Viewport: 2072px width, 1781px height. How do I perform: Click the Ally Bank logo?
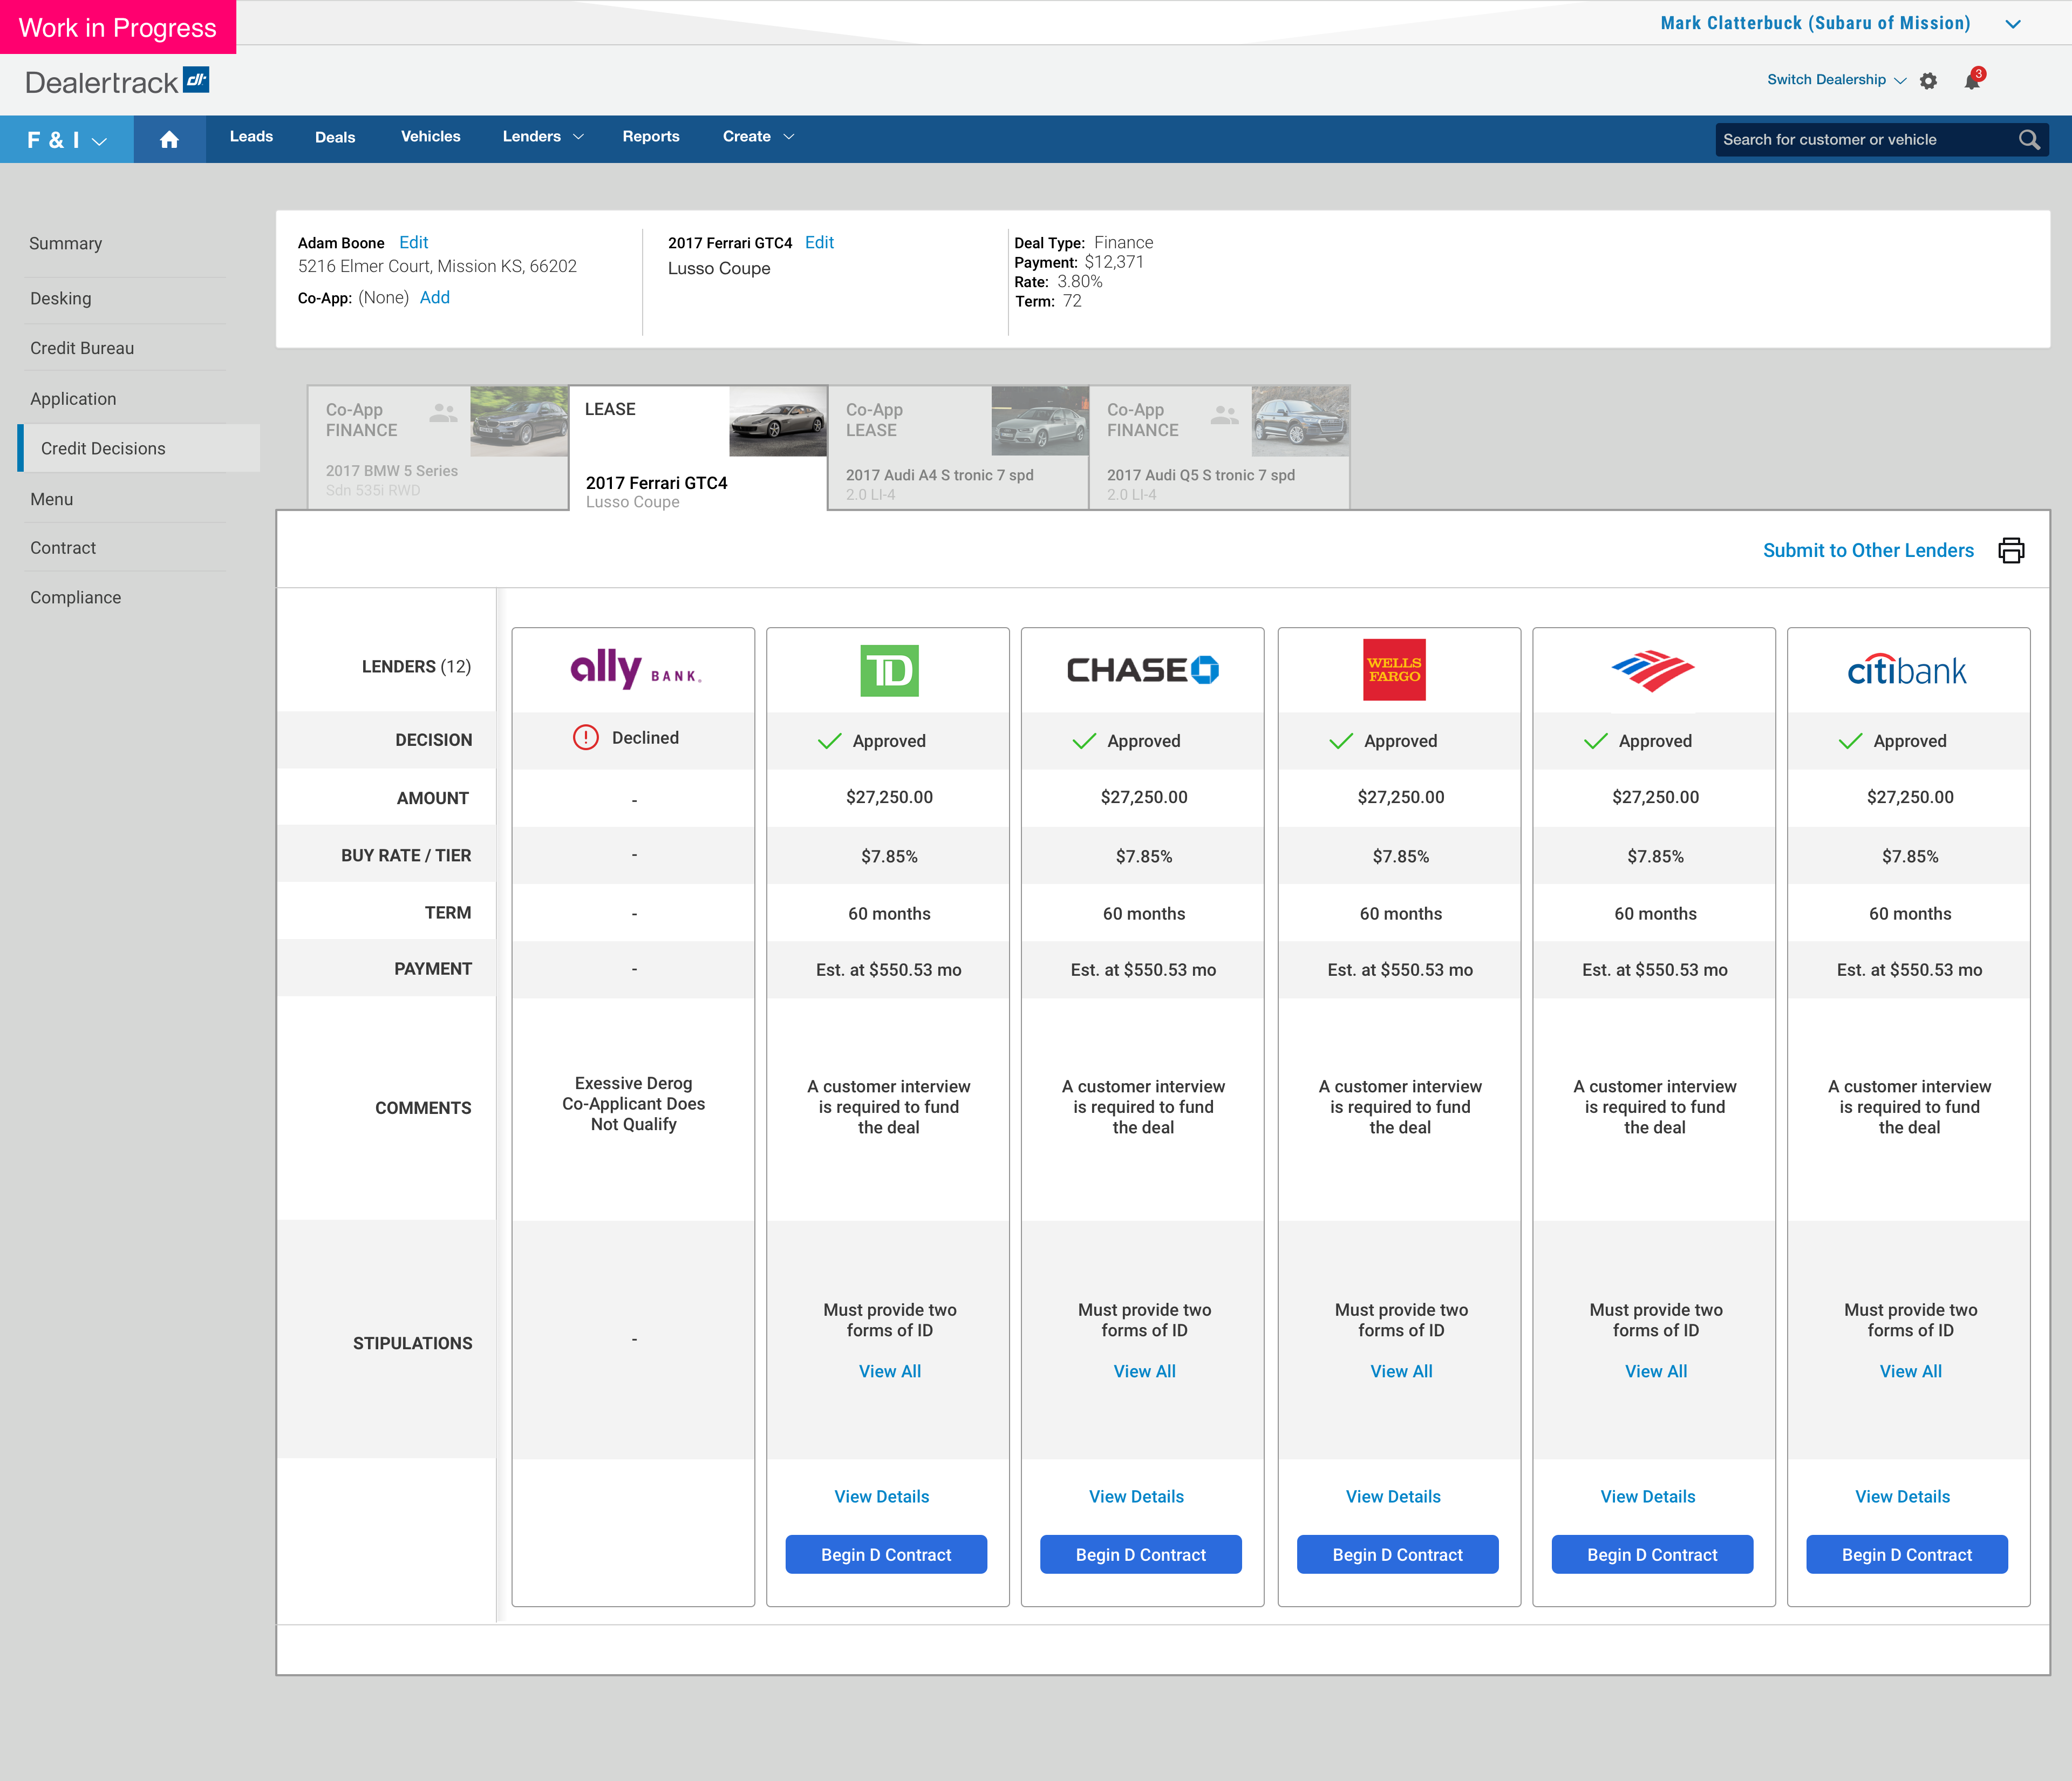(636, 669)
